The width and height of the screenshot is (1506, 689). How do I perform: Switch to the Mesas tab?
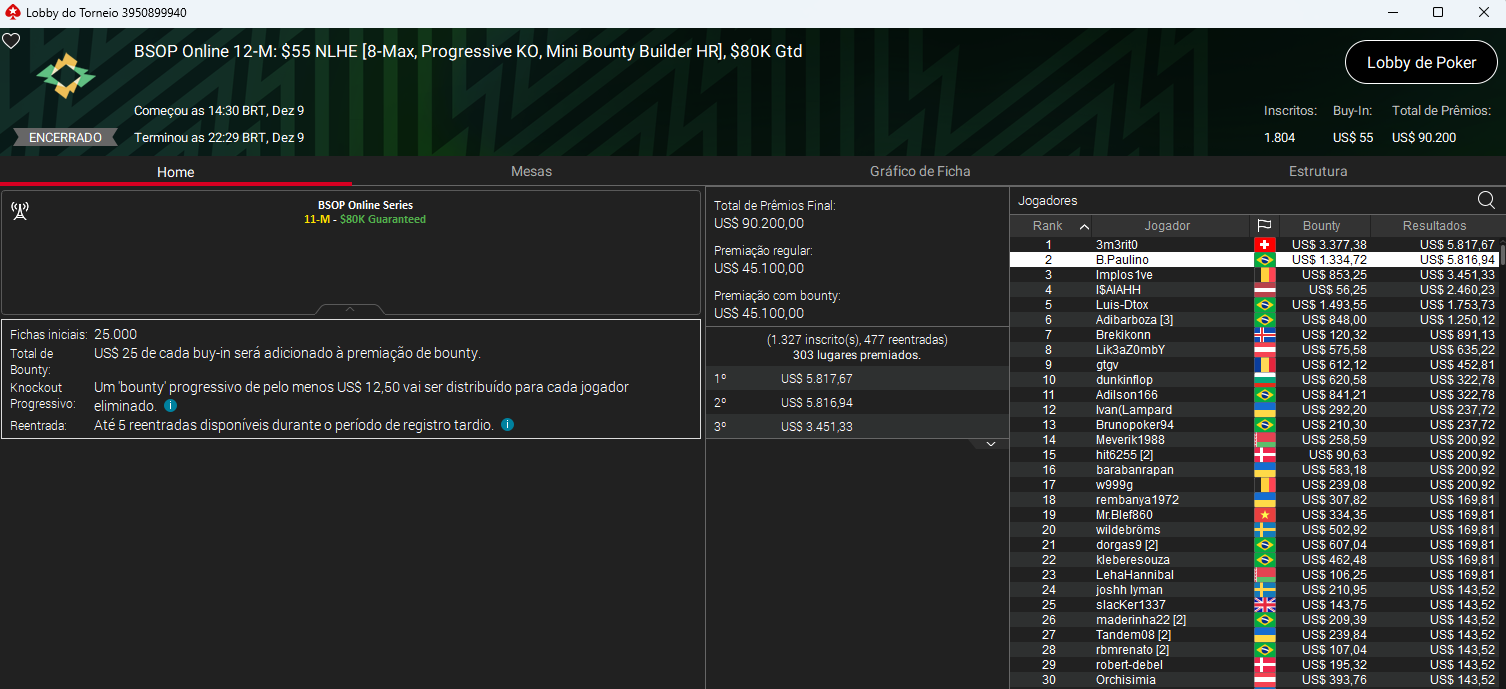tap(531, 171)
